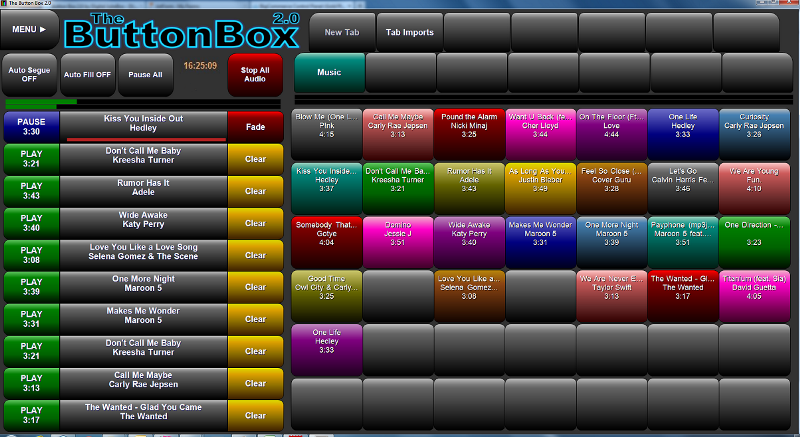Play Rumor Has It 3:43 in playlist

pyautogui.click(x=31, y=191)
